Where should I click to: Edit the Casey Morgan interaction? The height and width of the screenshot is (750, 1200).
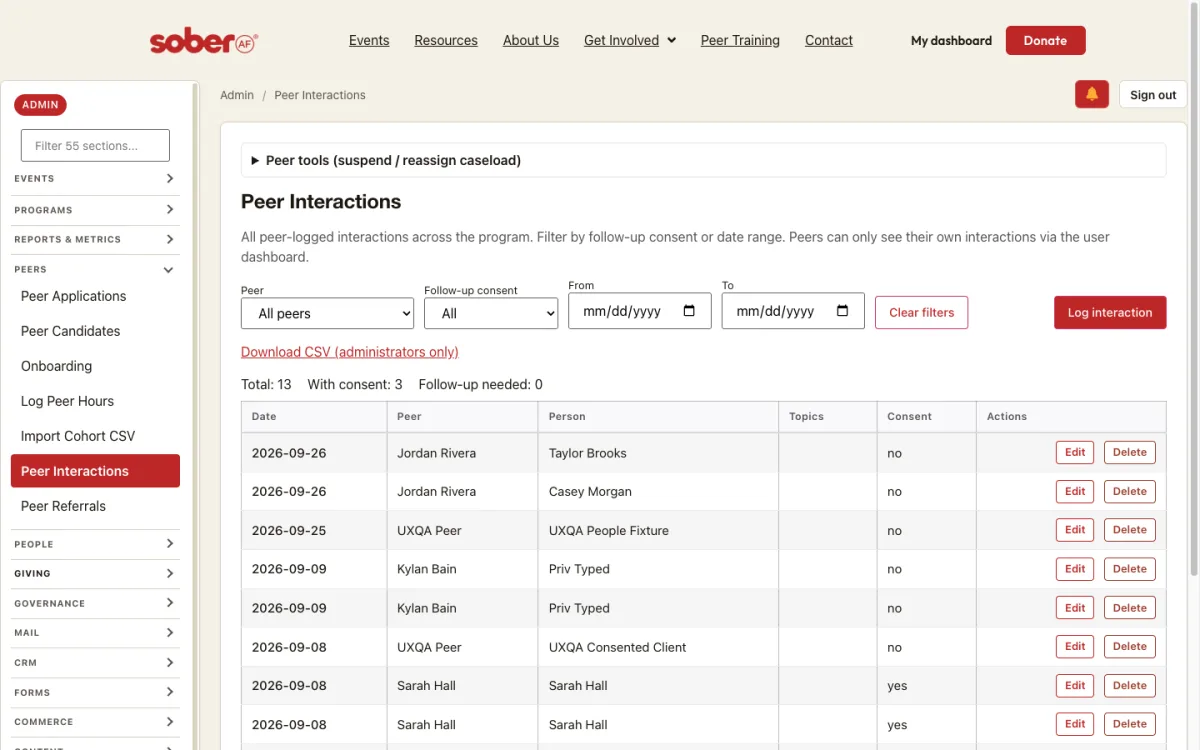pyautogui.click(x=1075, y=491)
